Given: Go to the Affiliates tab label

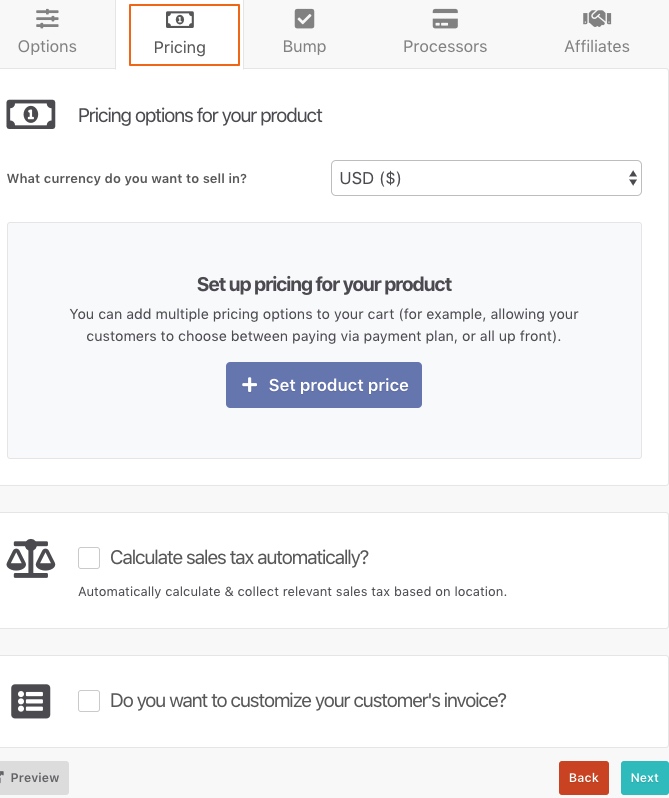Looking at the screenshot, I should pyautogui.click(x=597, y=46).
